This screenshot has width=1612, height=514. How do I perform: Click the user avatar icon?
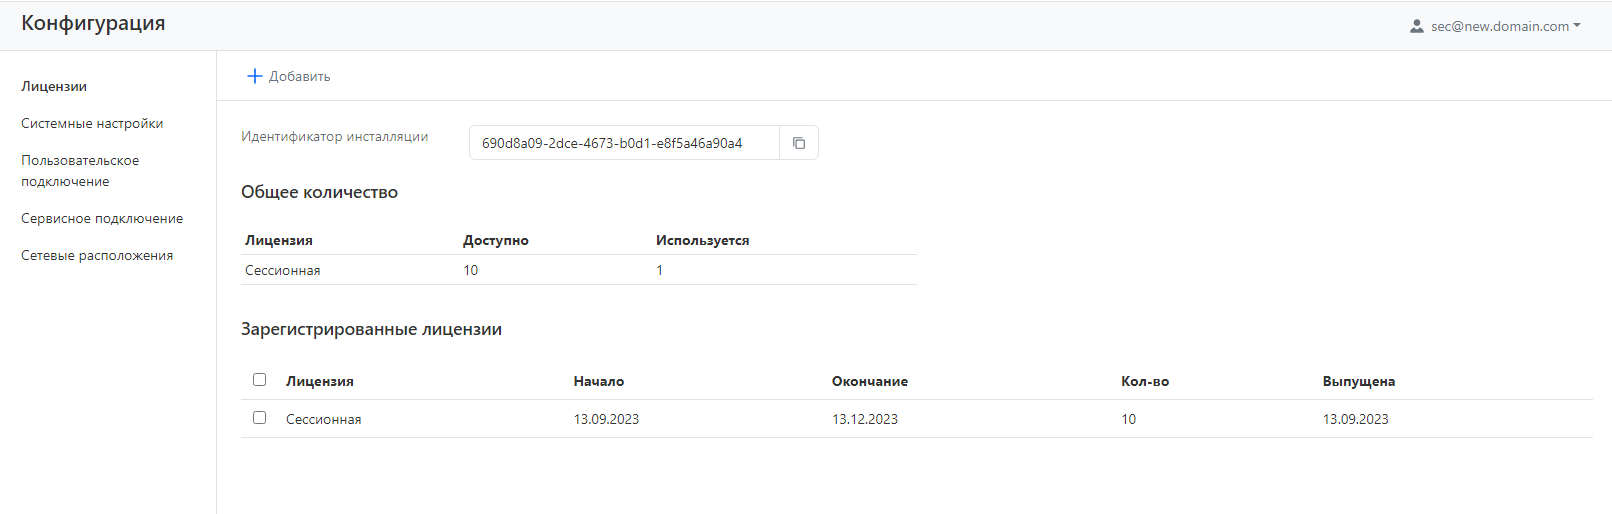(x=1416, y=27)
